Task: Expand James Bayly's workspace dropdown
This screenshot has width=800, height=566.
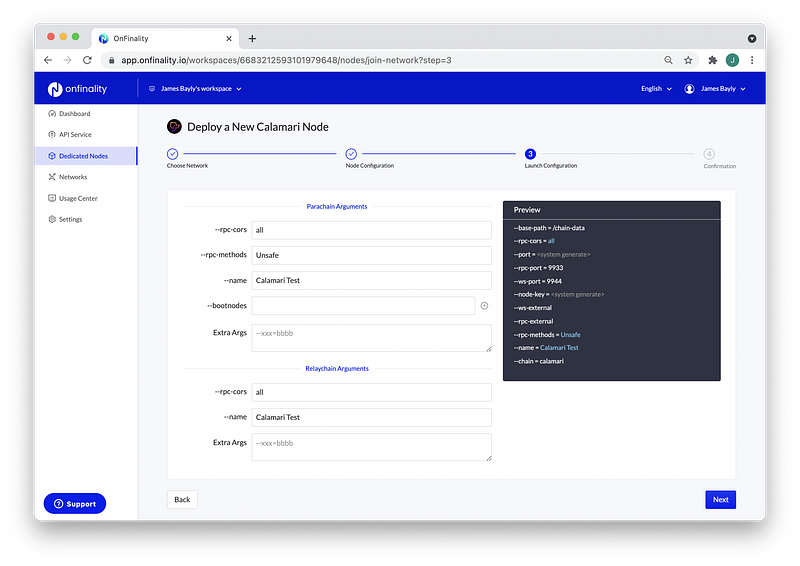Action: point(195,89)
